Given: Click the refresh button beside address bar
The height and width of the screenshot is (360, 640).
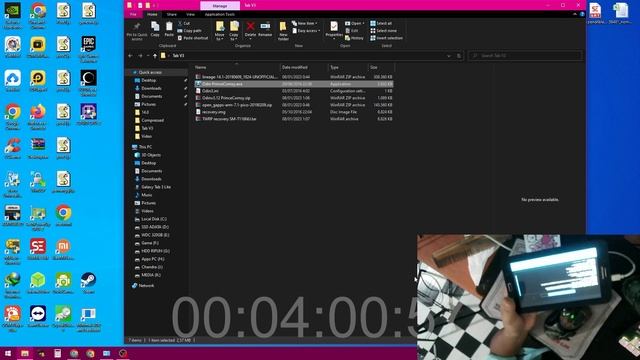Looking at the screenshot, I should pyautogui.click(x=459, y=56).
